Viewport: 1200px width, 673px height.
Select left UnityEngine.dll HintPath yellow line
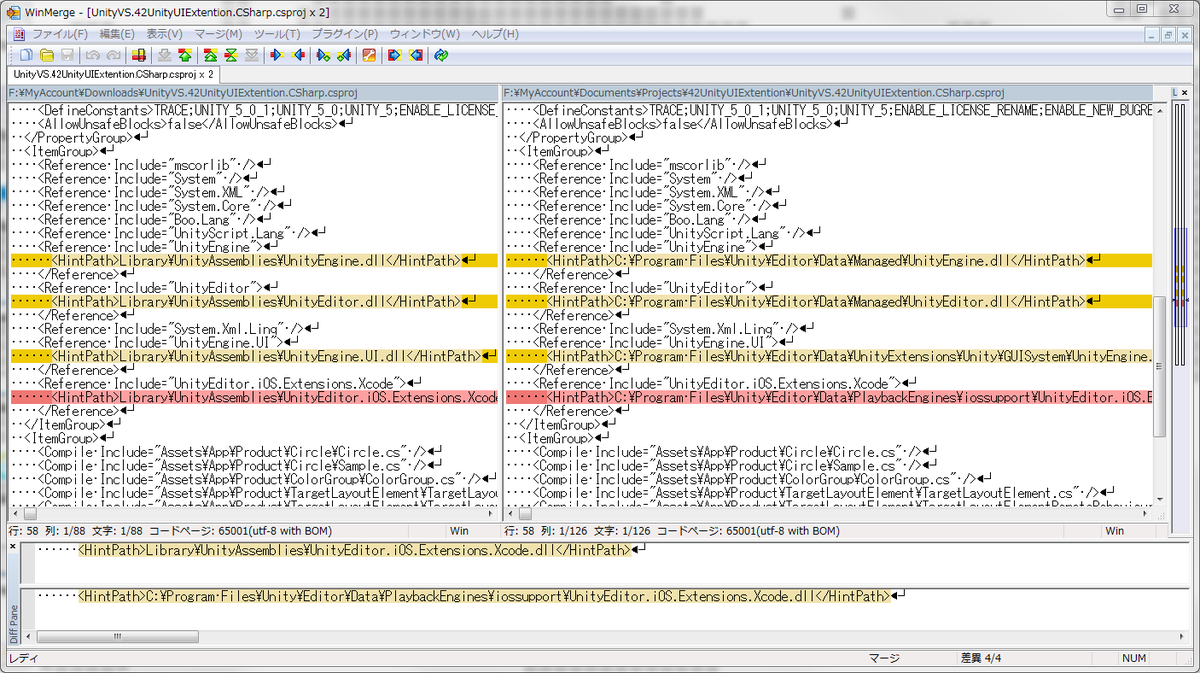click(x=254, y=260)
